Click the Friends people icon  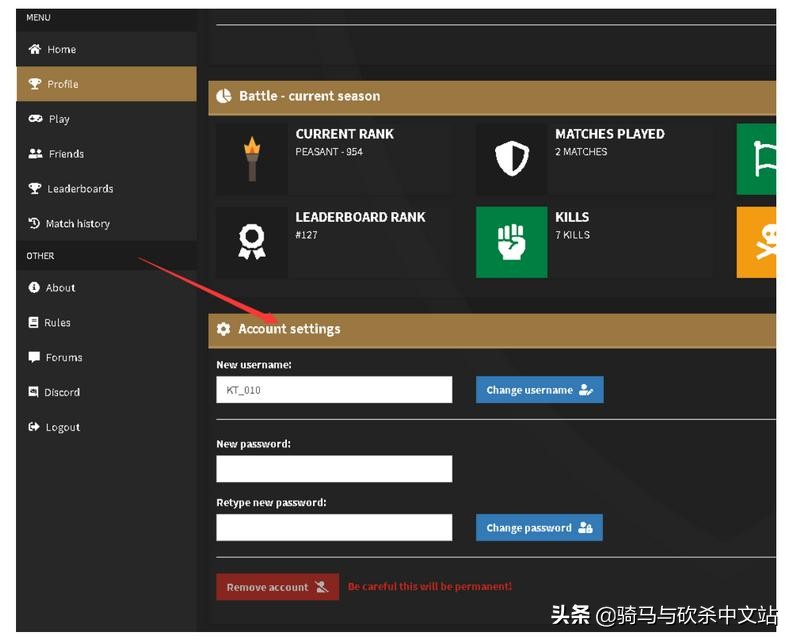coord(36,153)
